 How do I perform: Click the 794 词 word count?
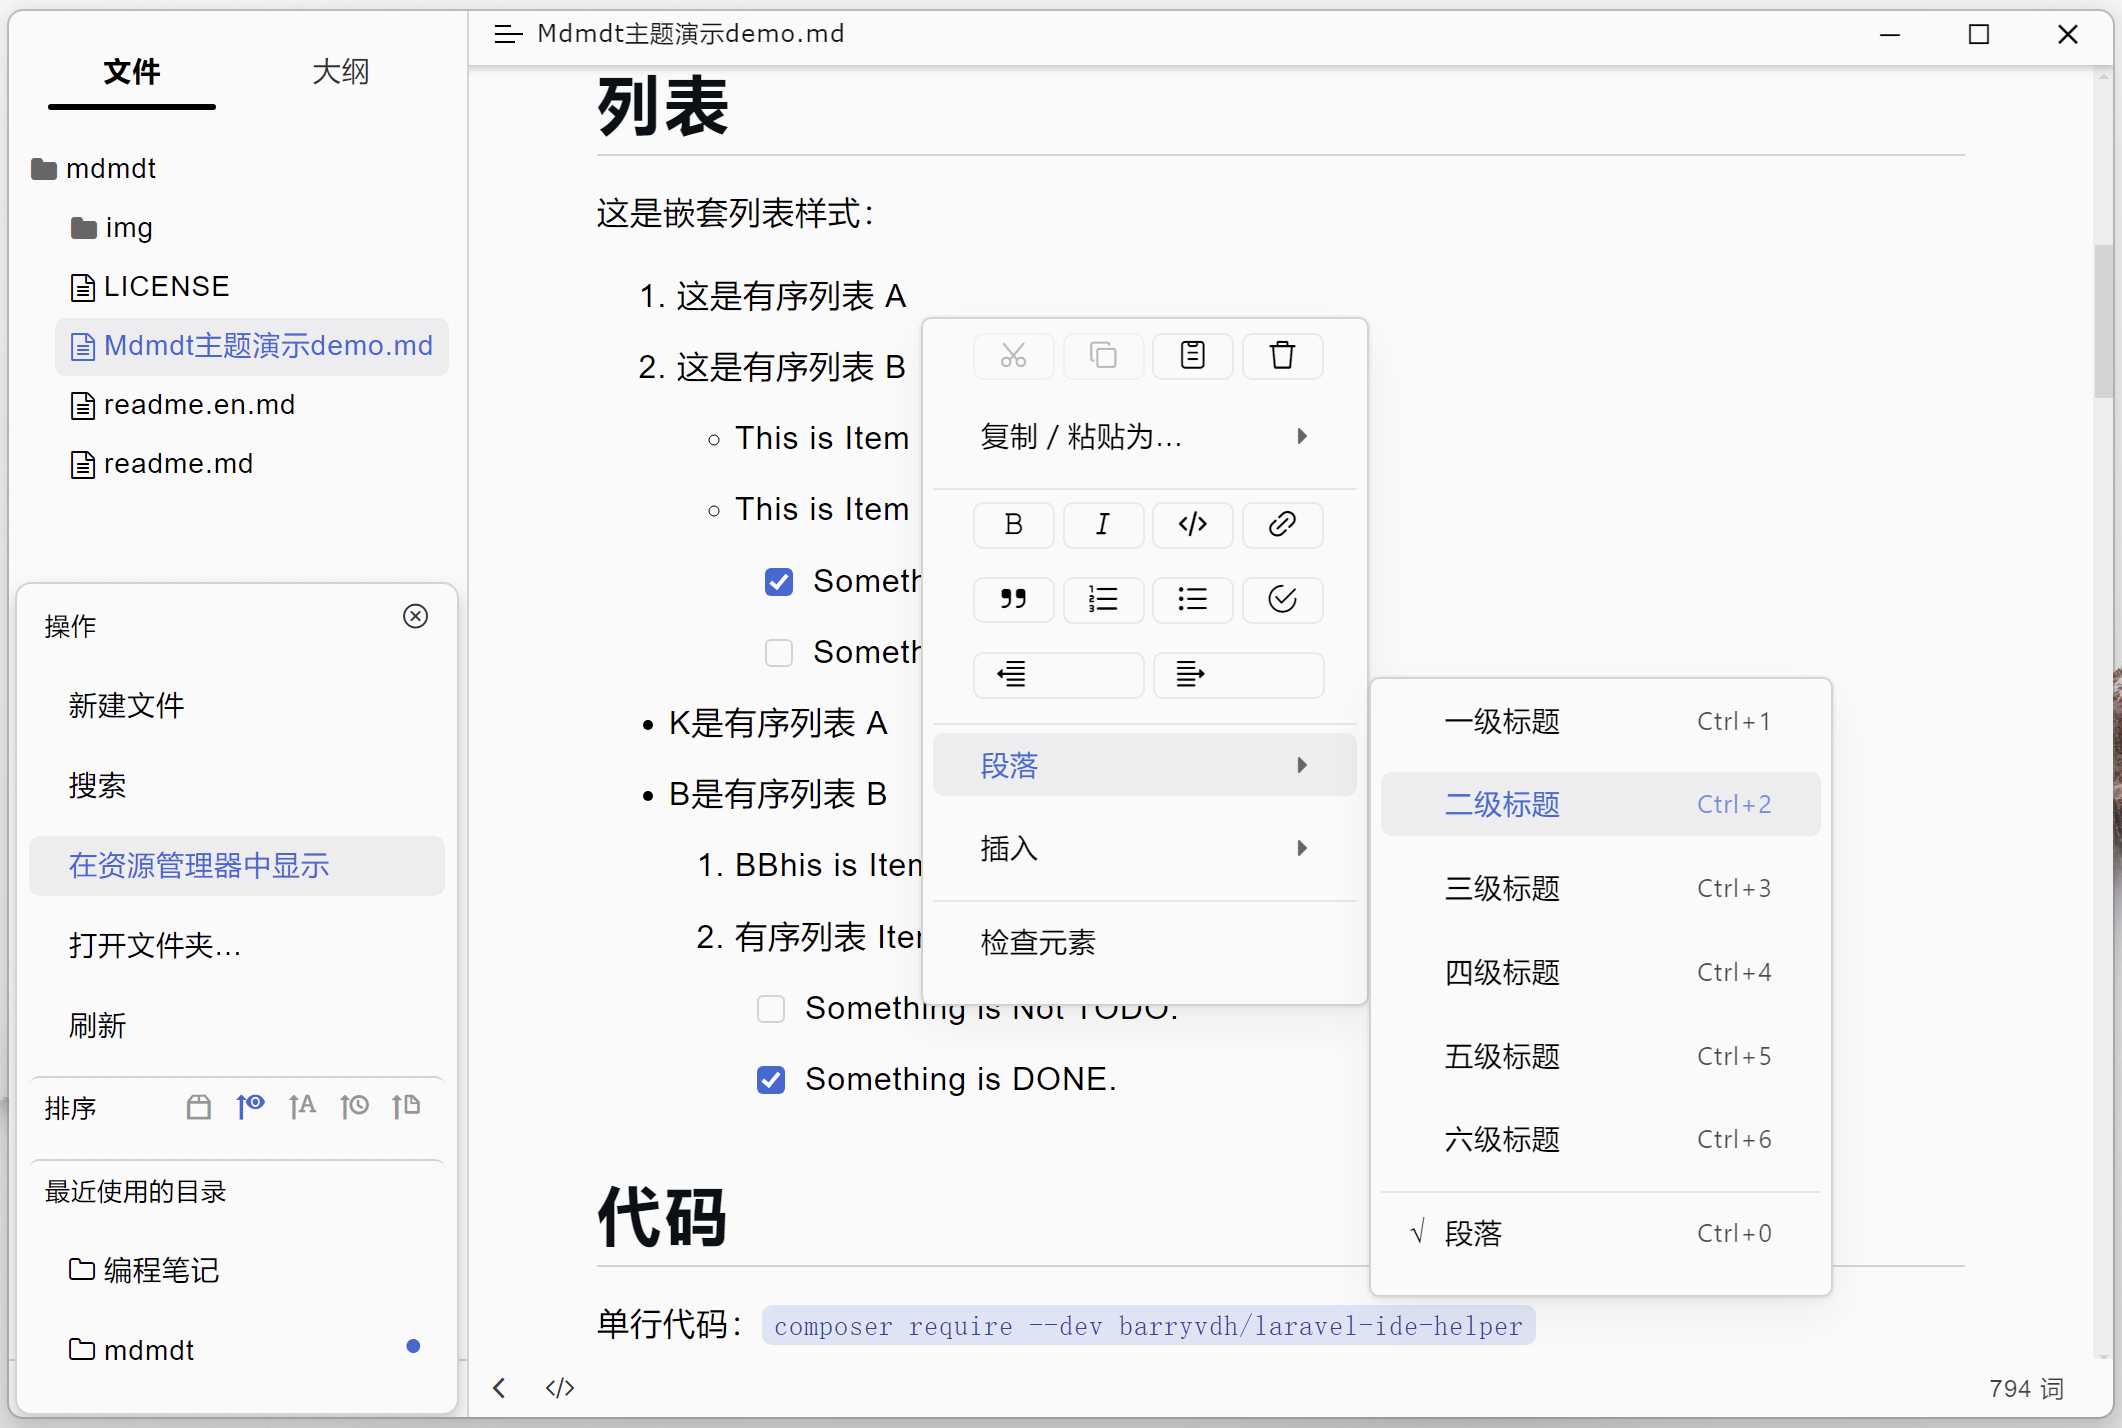2026,1389
